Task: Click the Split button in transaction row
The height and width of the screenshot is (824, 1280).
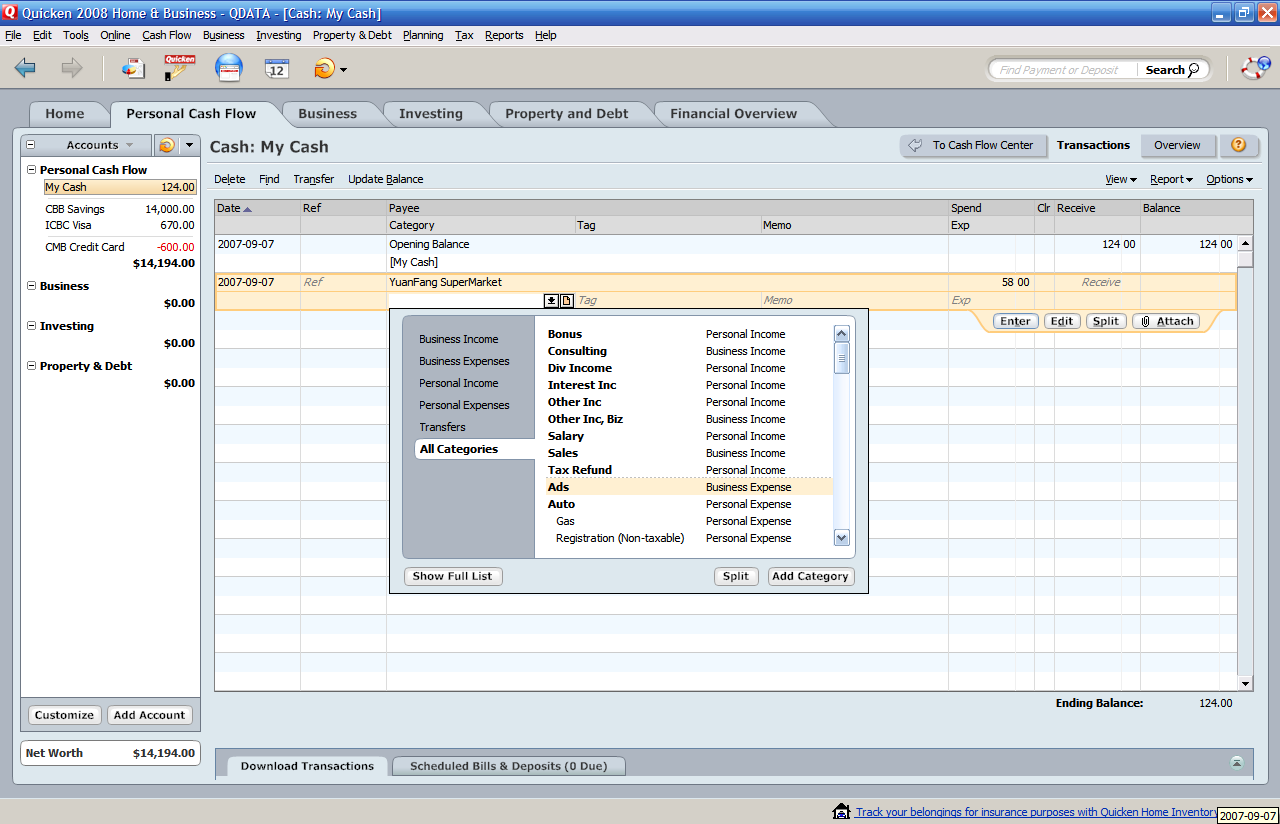Action: tap(1106, 321)
